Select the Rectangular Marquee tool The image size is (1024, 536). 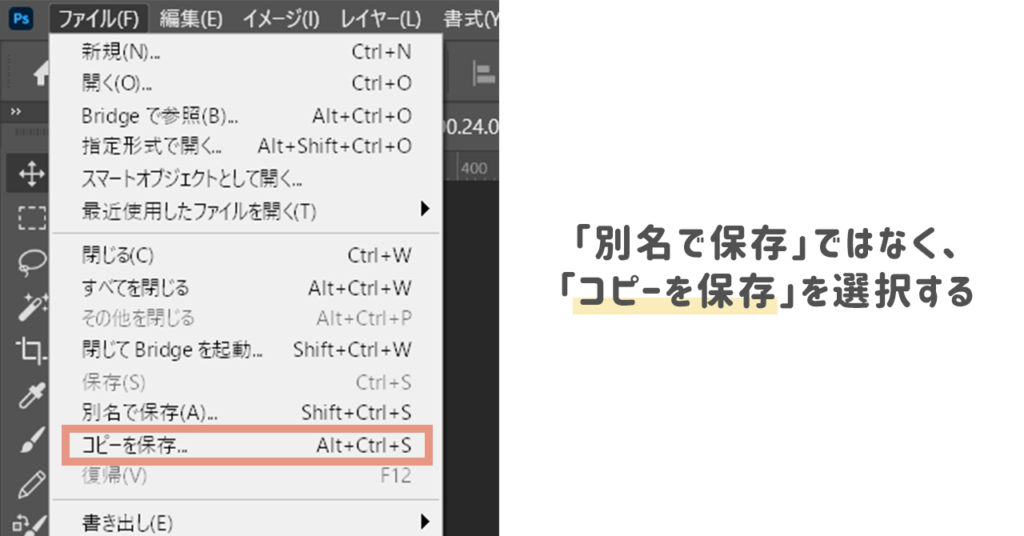pos(31,218)
